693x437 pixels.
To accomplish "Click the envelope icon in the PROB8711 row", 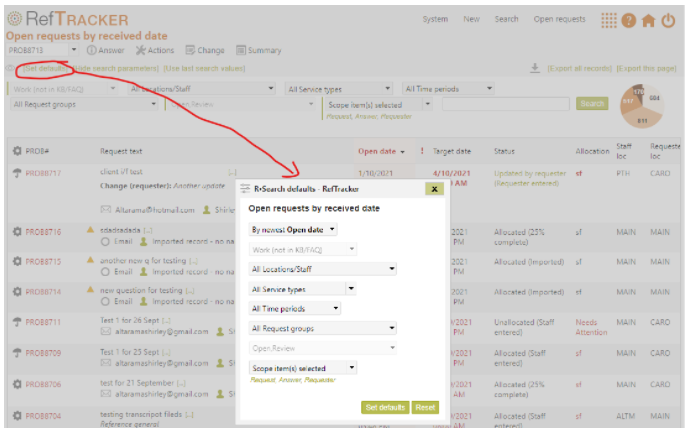I will click(106, 331).
